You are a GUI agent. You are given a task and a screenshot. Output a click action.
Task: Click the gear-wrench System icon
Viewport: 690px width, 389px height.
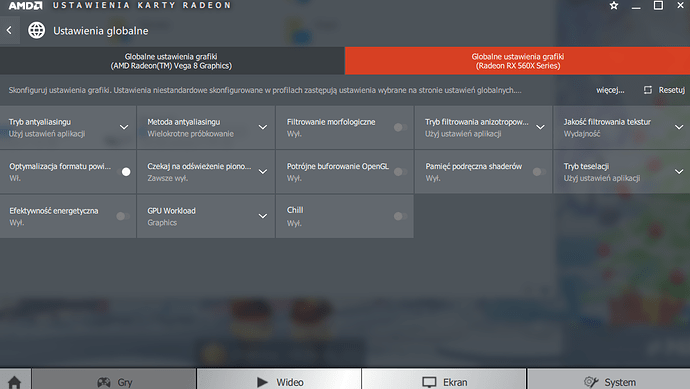coord(591,382)
